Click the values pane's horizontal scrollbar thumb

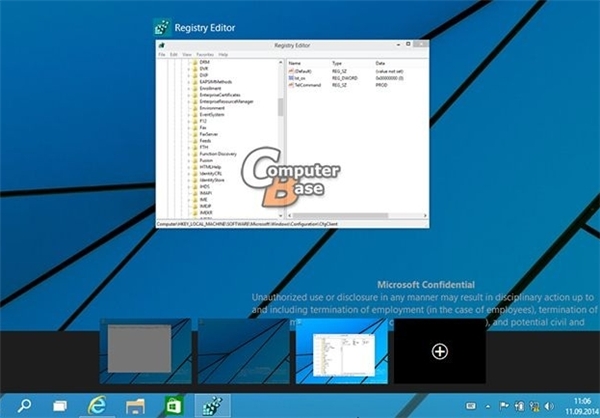[341, 216]
